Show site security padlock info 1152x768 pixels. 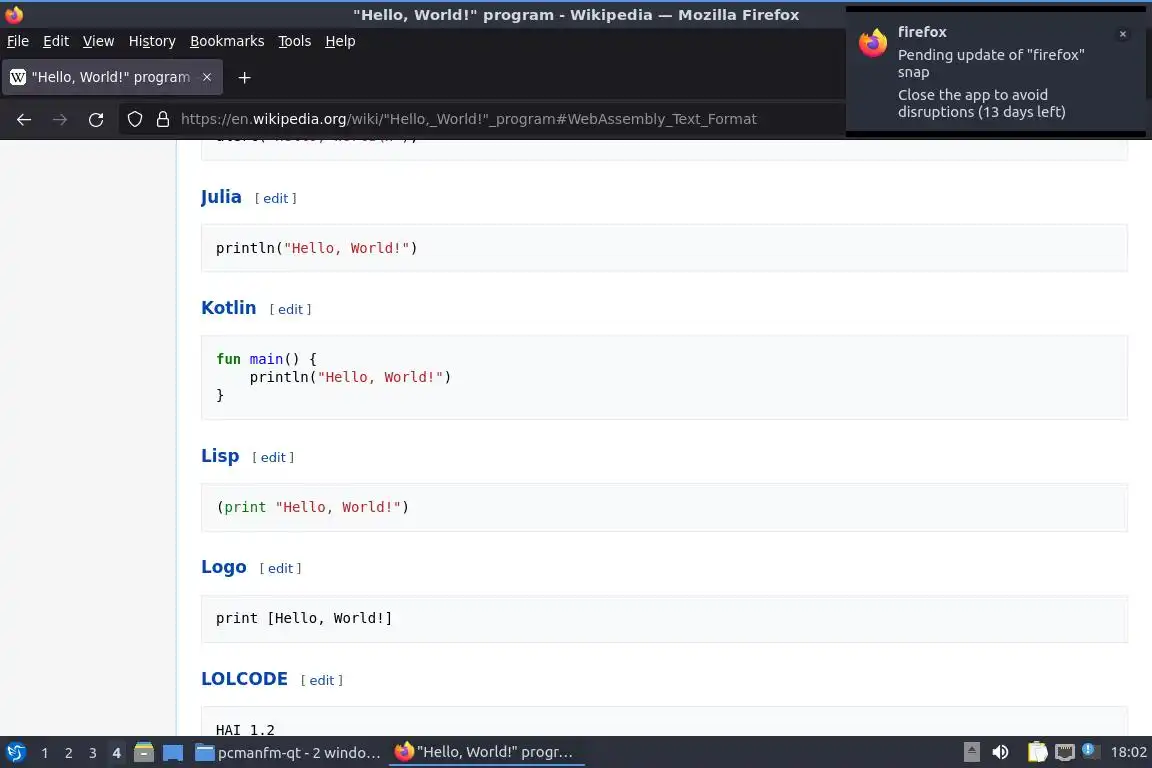pos(163,119)
